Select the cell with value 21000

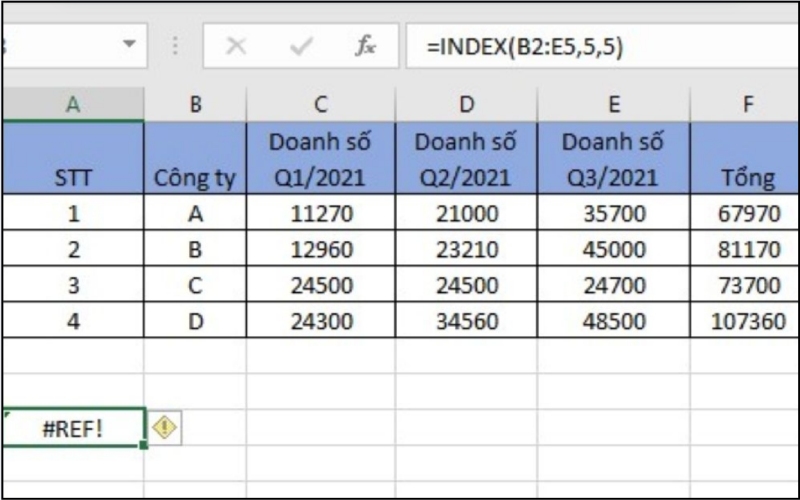(466, 212)
